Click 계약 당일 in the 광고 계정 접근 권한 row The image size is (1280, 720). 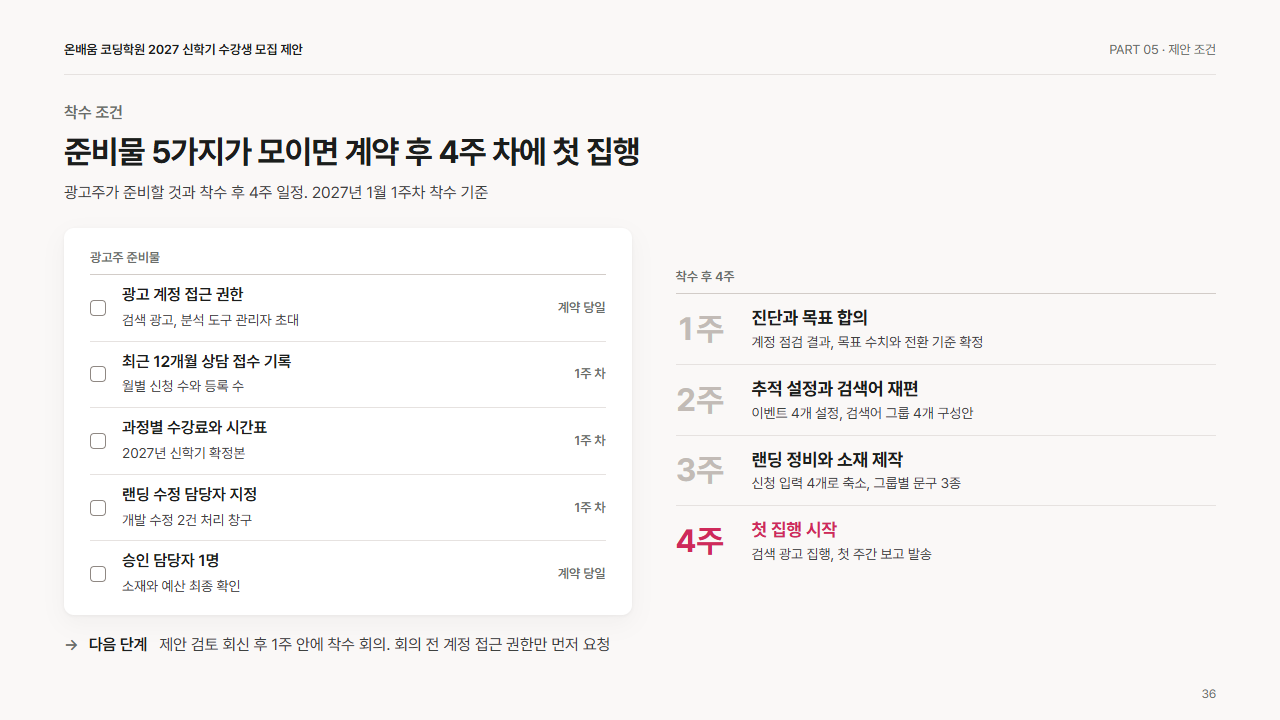click(582, 307)
